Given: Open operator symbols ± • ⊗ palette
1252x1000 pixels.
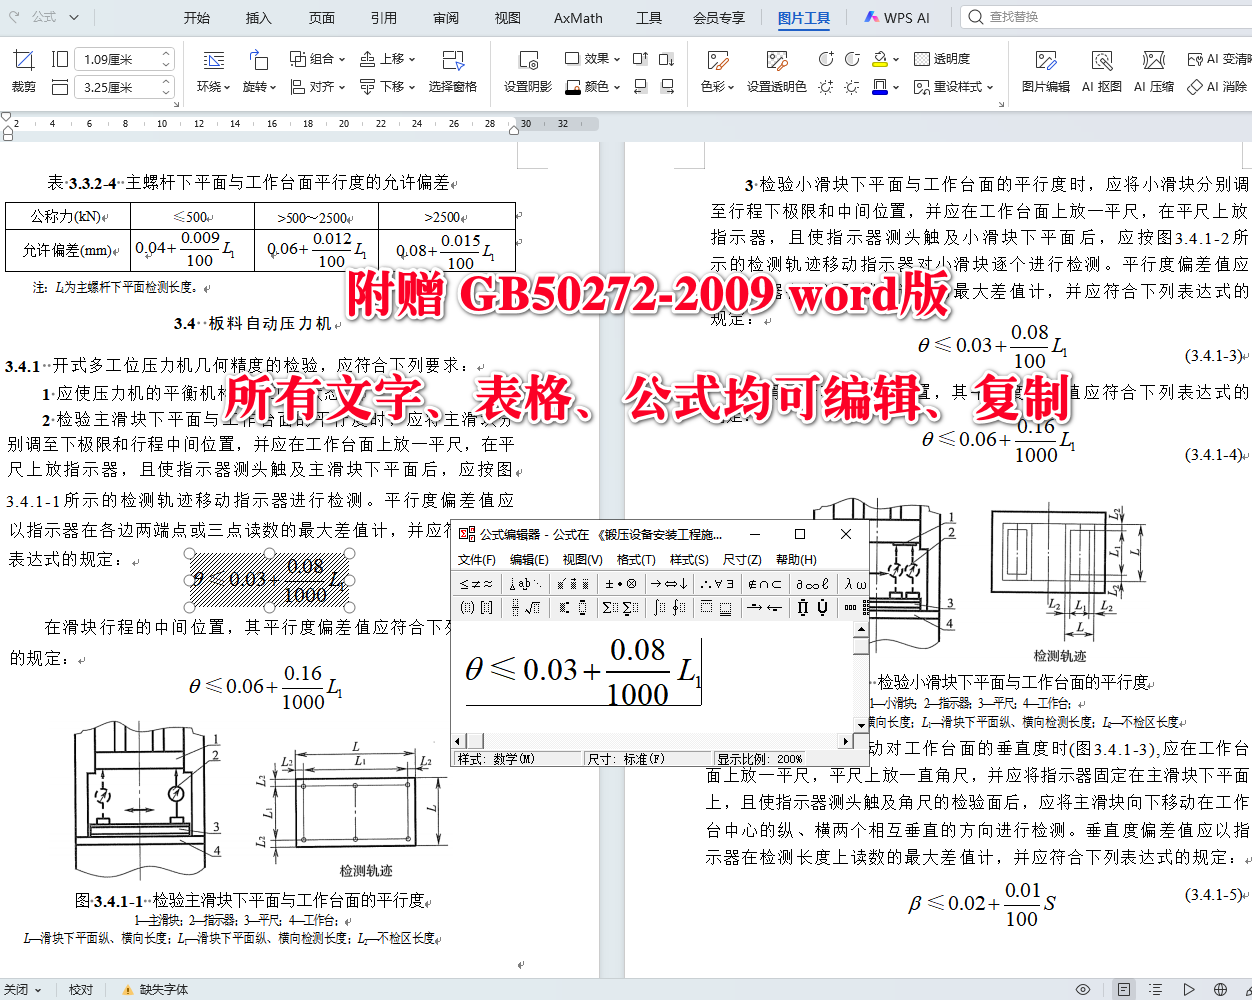Looking at the screenshot, I should 621,583.
